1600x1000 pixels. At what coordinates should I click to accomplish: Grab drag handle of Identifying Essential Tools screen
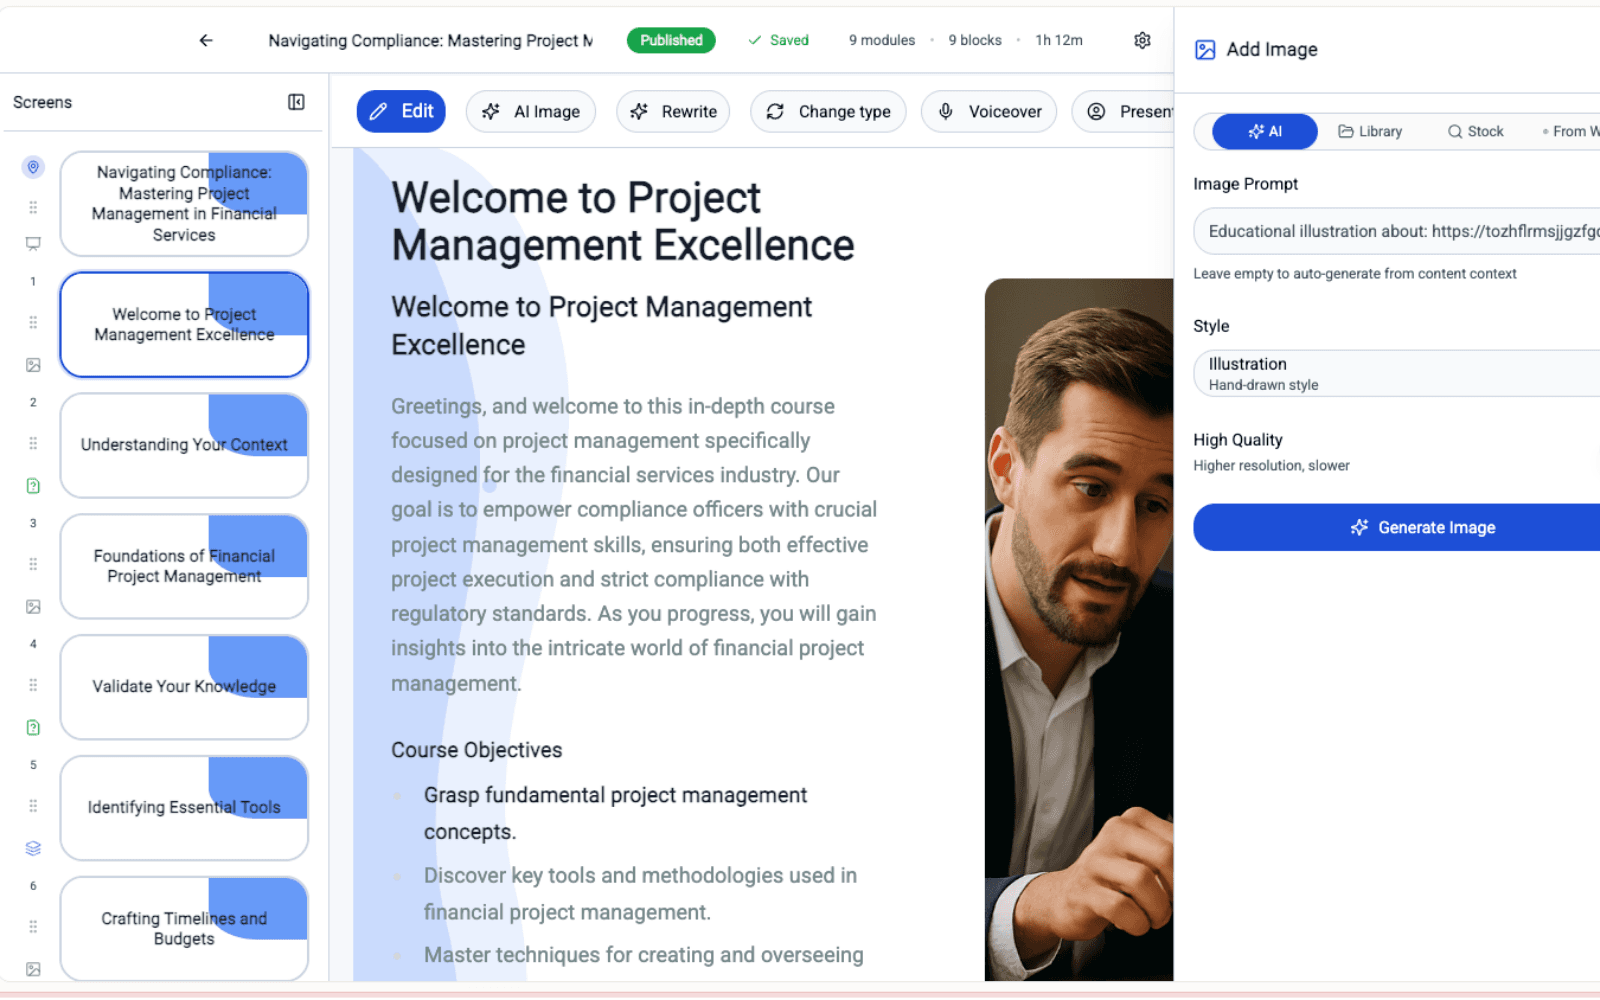pyautogui.click(x=33, y=806)
